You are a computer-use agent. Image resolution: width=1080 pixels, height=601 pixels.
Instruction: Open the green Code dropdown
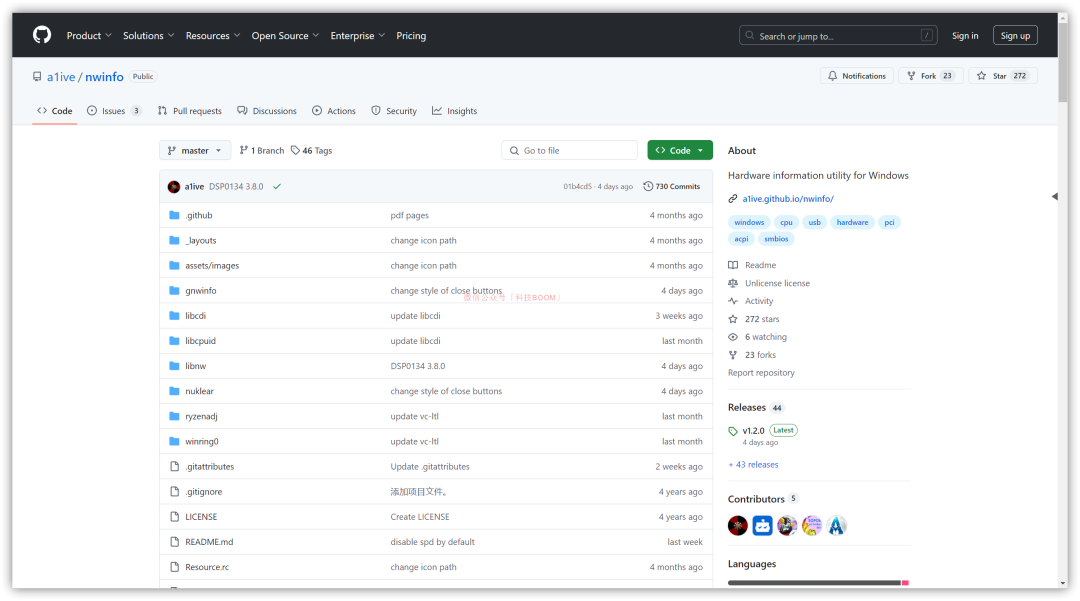(x=680, y=150)
